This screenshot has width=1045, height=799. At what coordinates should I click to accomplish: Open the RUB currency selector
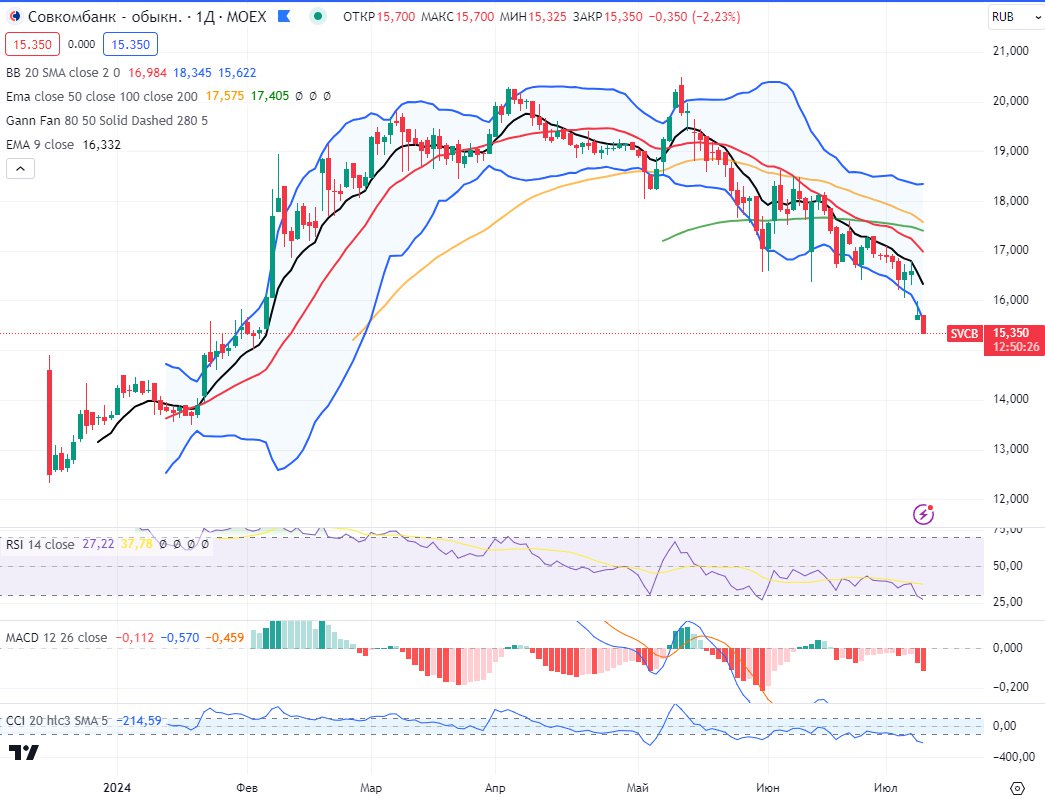[x=1016, y=17]
